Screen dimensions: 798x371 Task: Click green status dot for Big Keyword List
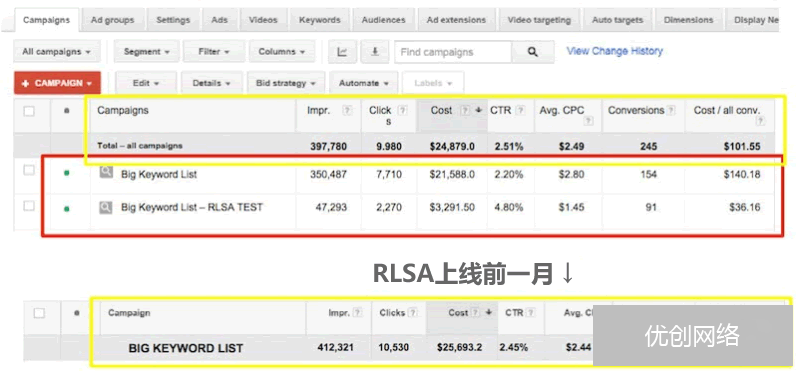[67, 174]
